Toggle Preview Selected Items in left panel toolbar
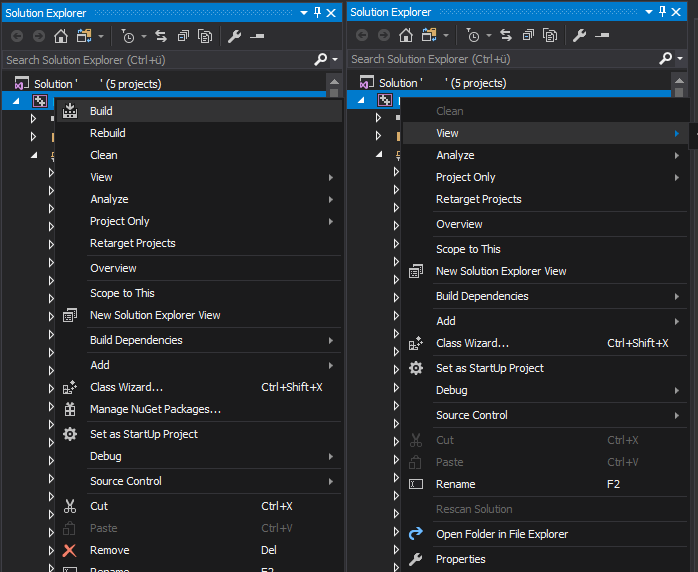698x572 pixels. pos(257,36)
